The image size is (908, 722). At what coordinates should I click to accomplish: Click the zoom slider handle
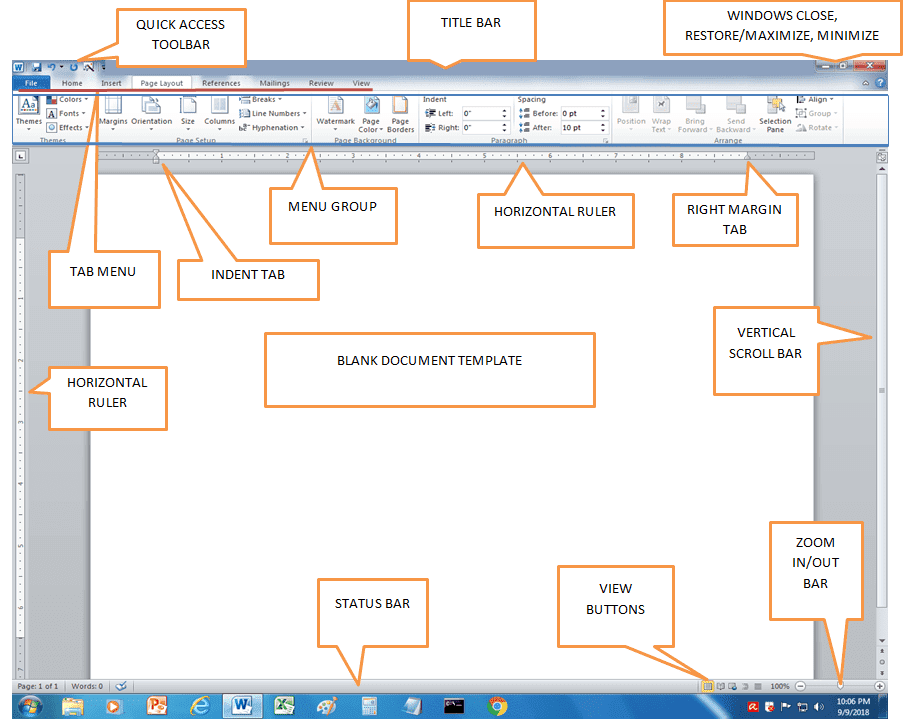point(840,686)
